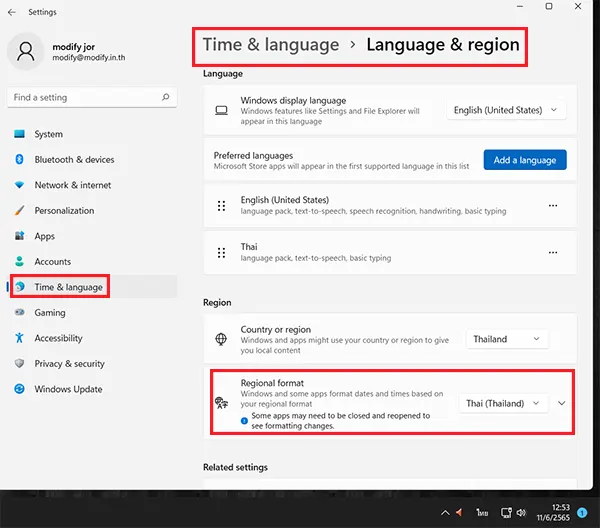
Task: Go to Privacy & security settings
Action: point(69,364)
